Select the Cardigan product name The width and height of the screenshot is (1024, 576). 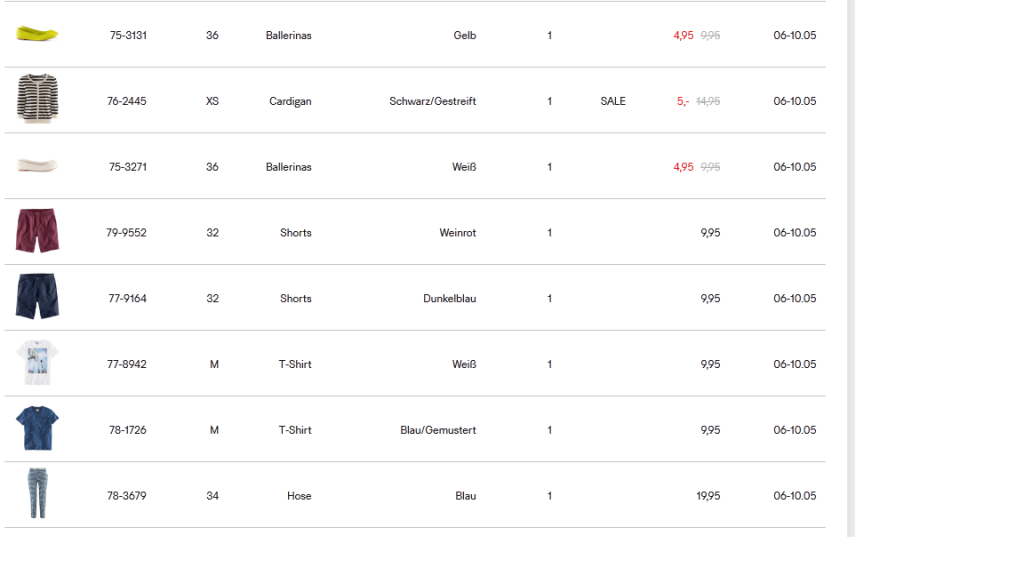tap(290, 101)
